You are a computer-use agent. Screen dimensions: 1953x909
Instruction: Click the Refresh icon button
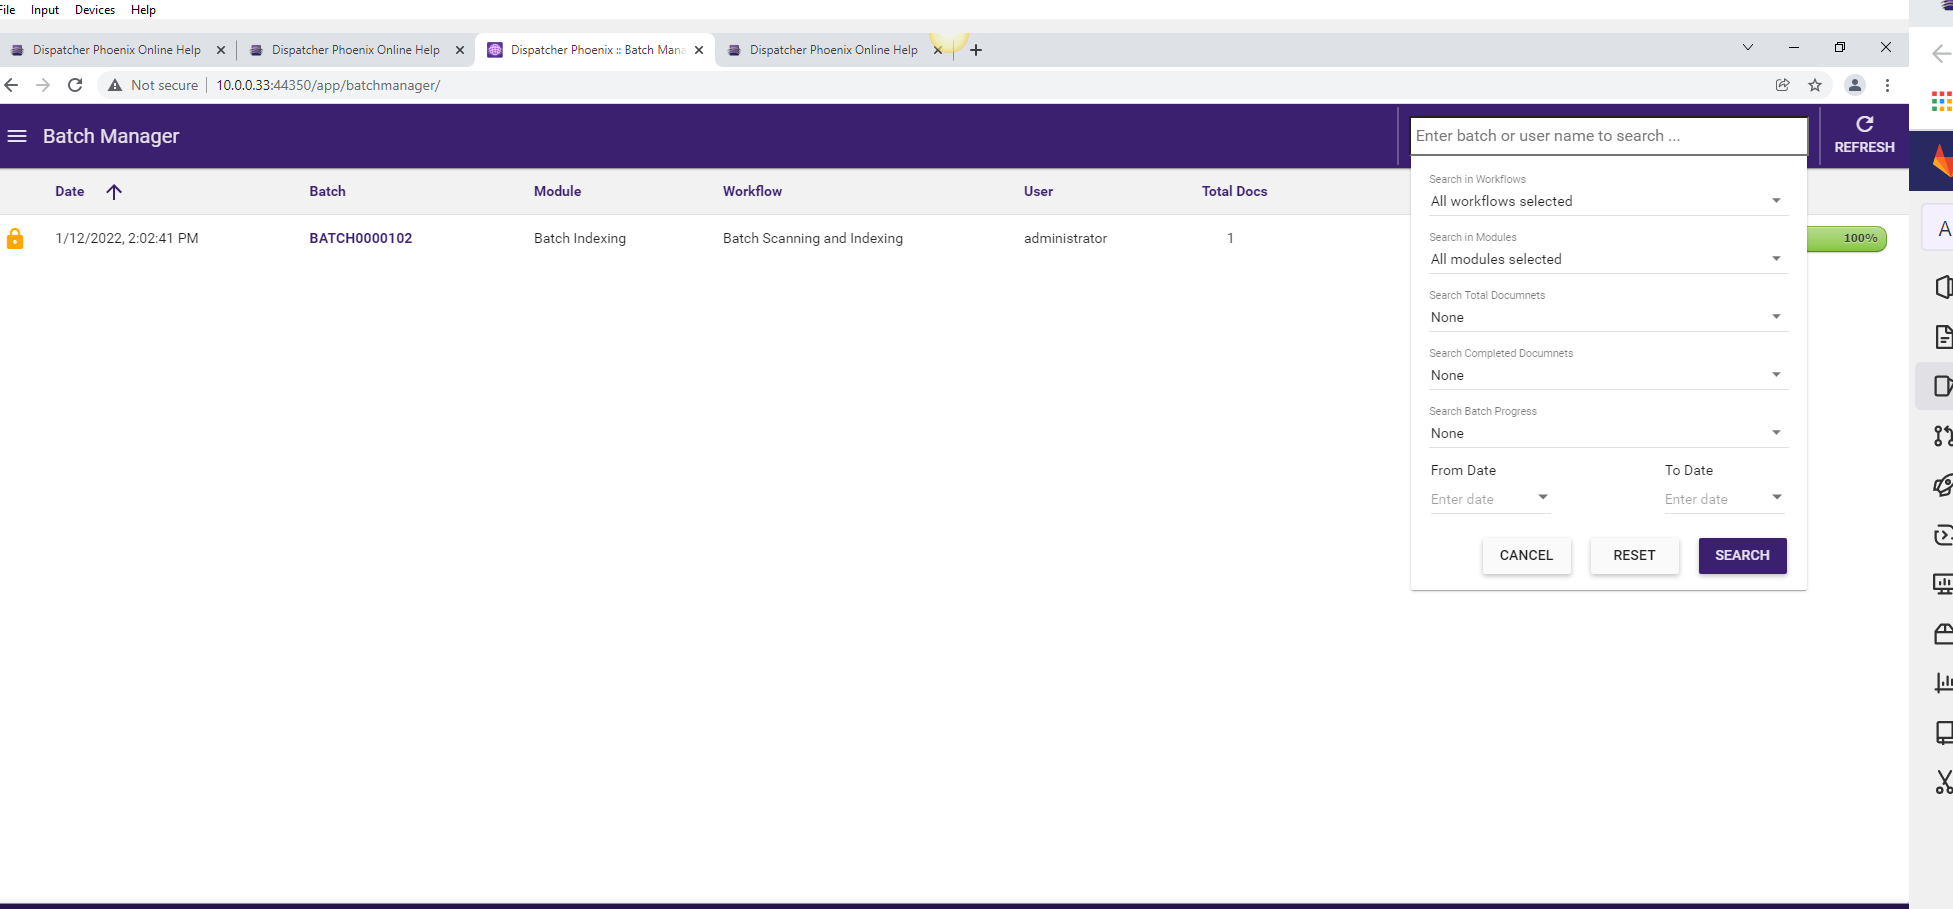tap(1864, 135)
